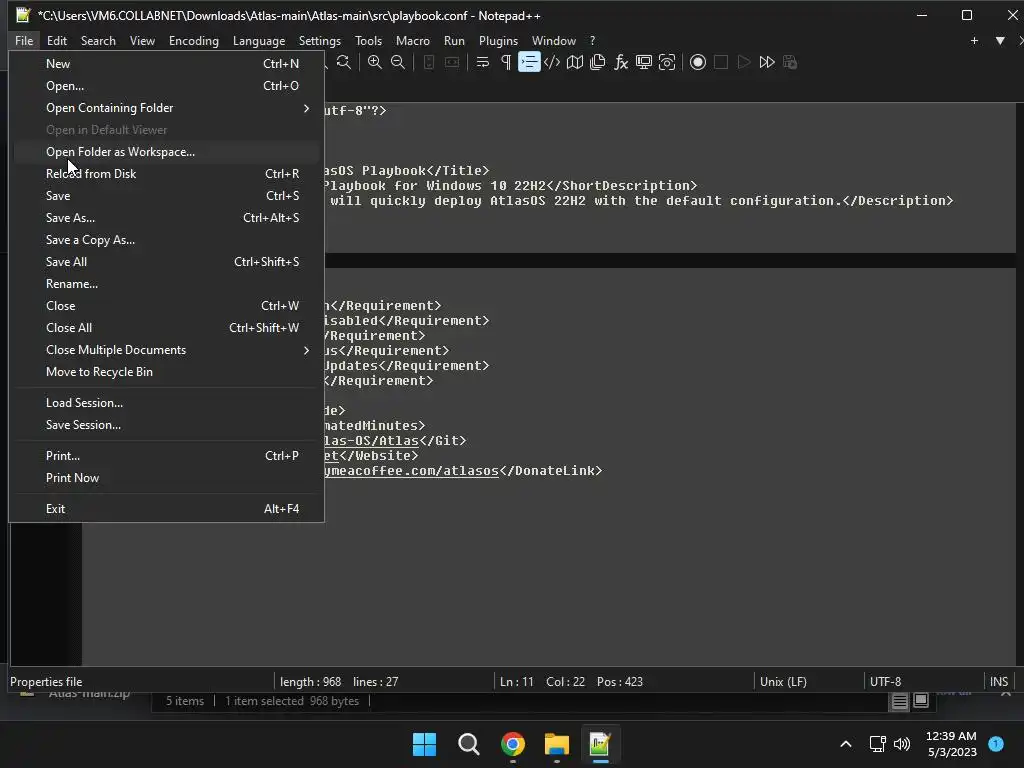The width and height of the screenshot is (1024, 768).
Task: Choose Open... in the File menu
Action: 167,86
